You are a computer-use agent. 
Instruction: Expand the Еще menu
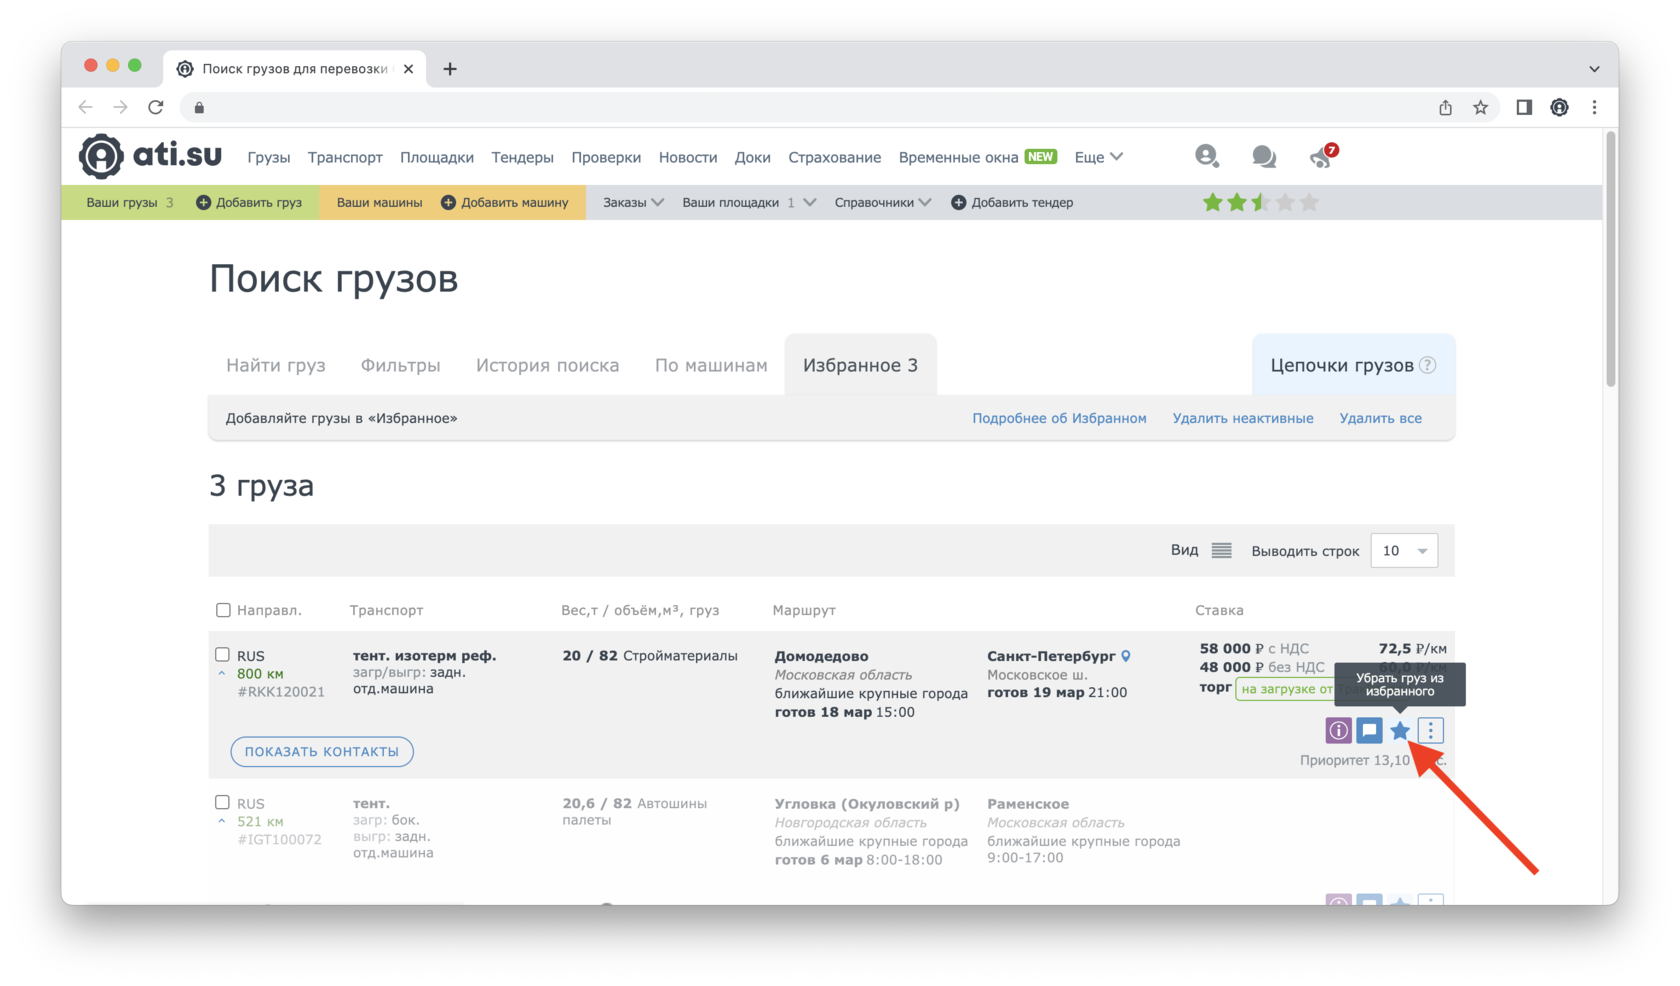(x=1098, y=157)
